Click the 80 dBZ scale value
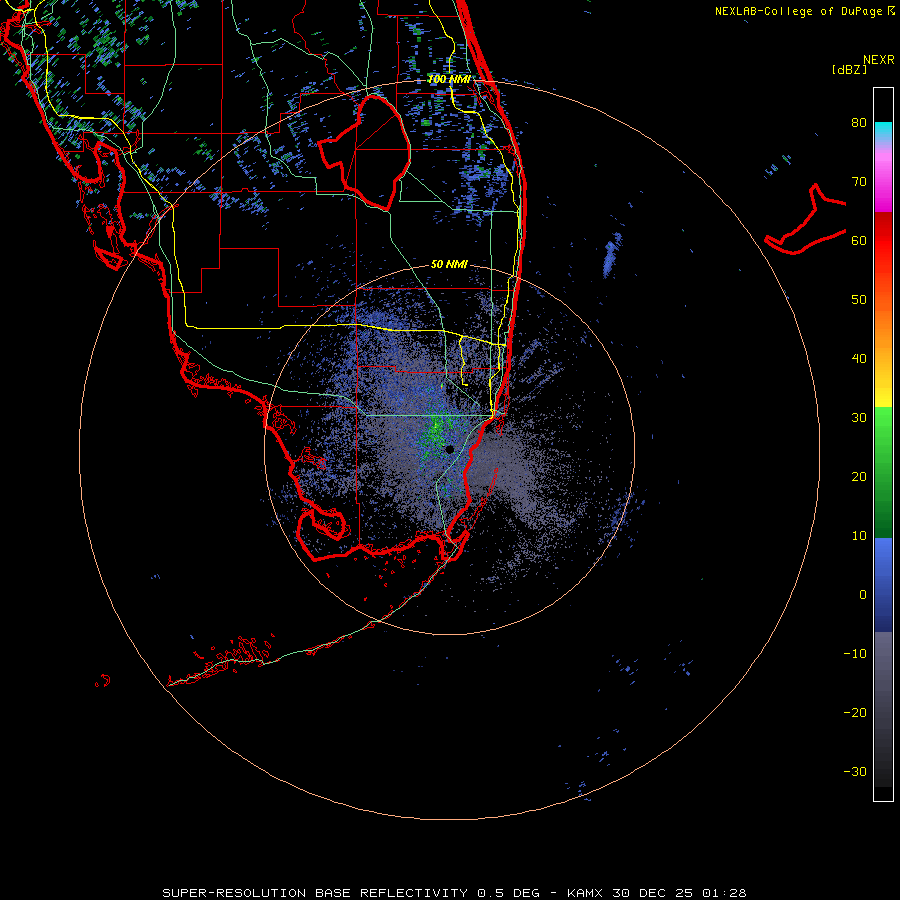Viewport: 900px width, 900px height. (x=859, y=122)
